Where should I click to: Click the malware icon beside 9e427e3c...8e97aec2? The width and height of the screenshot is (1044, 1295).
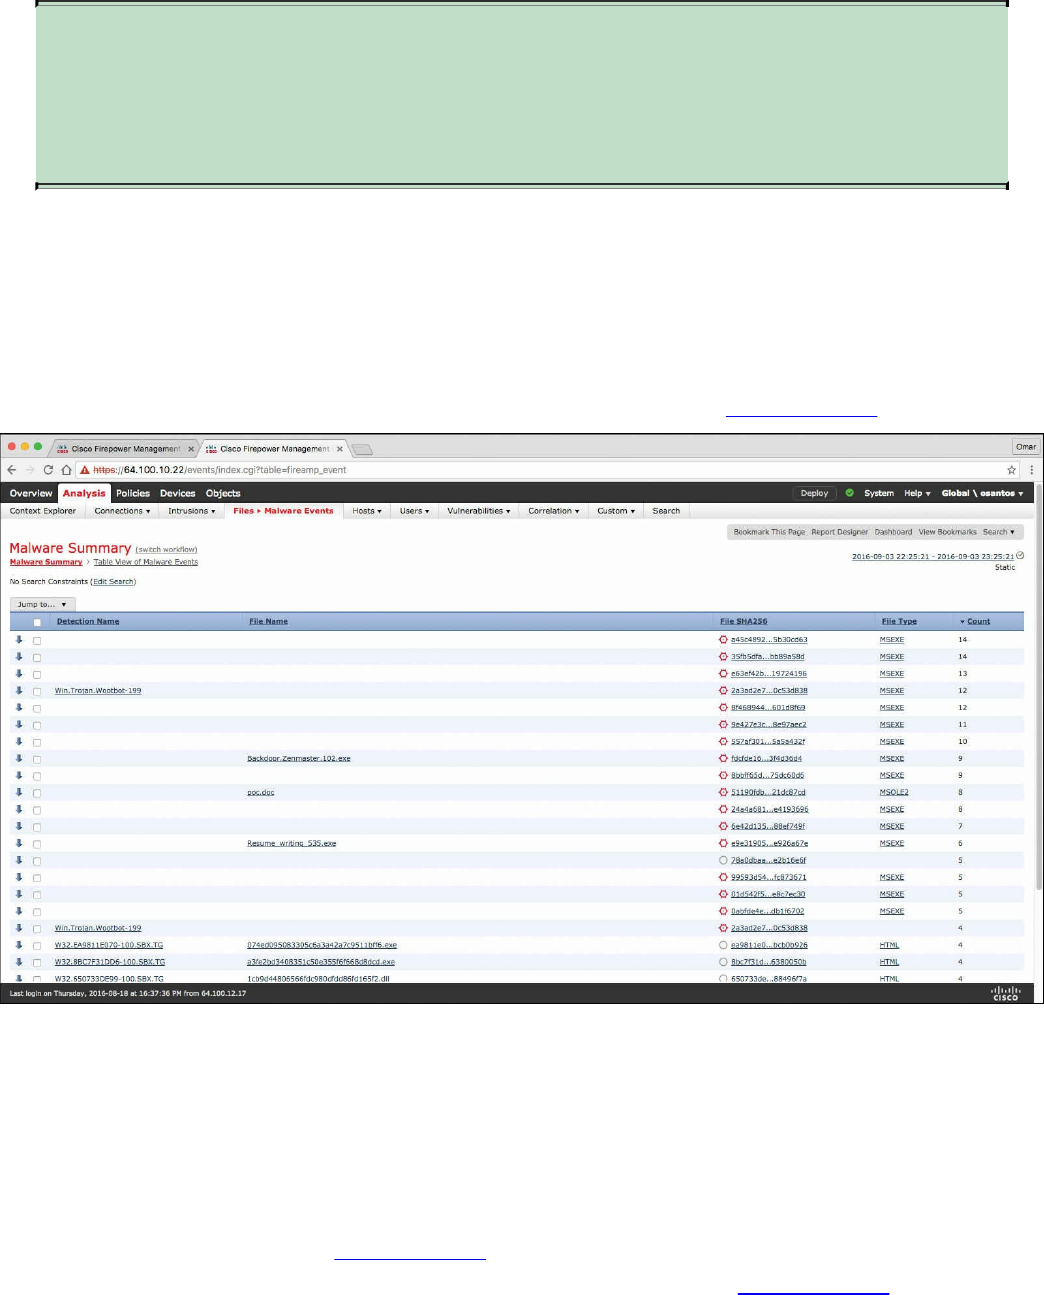point(723,724)
